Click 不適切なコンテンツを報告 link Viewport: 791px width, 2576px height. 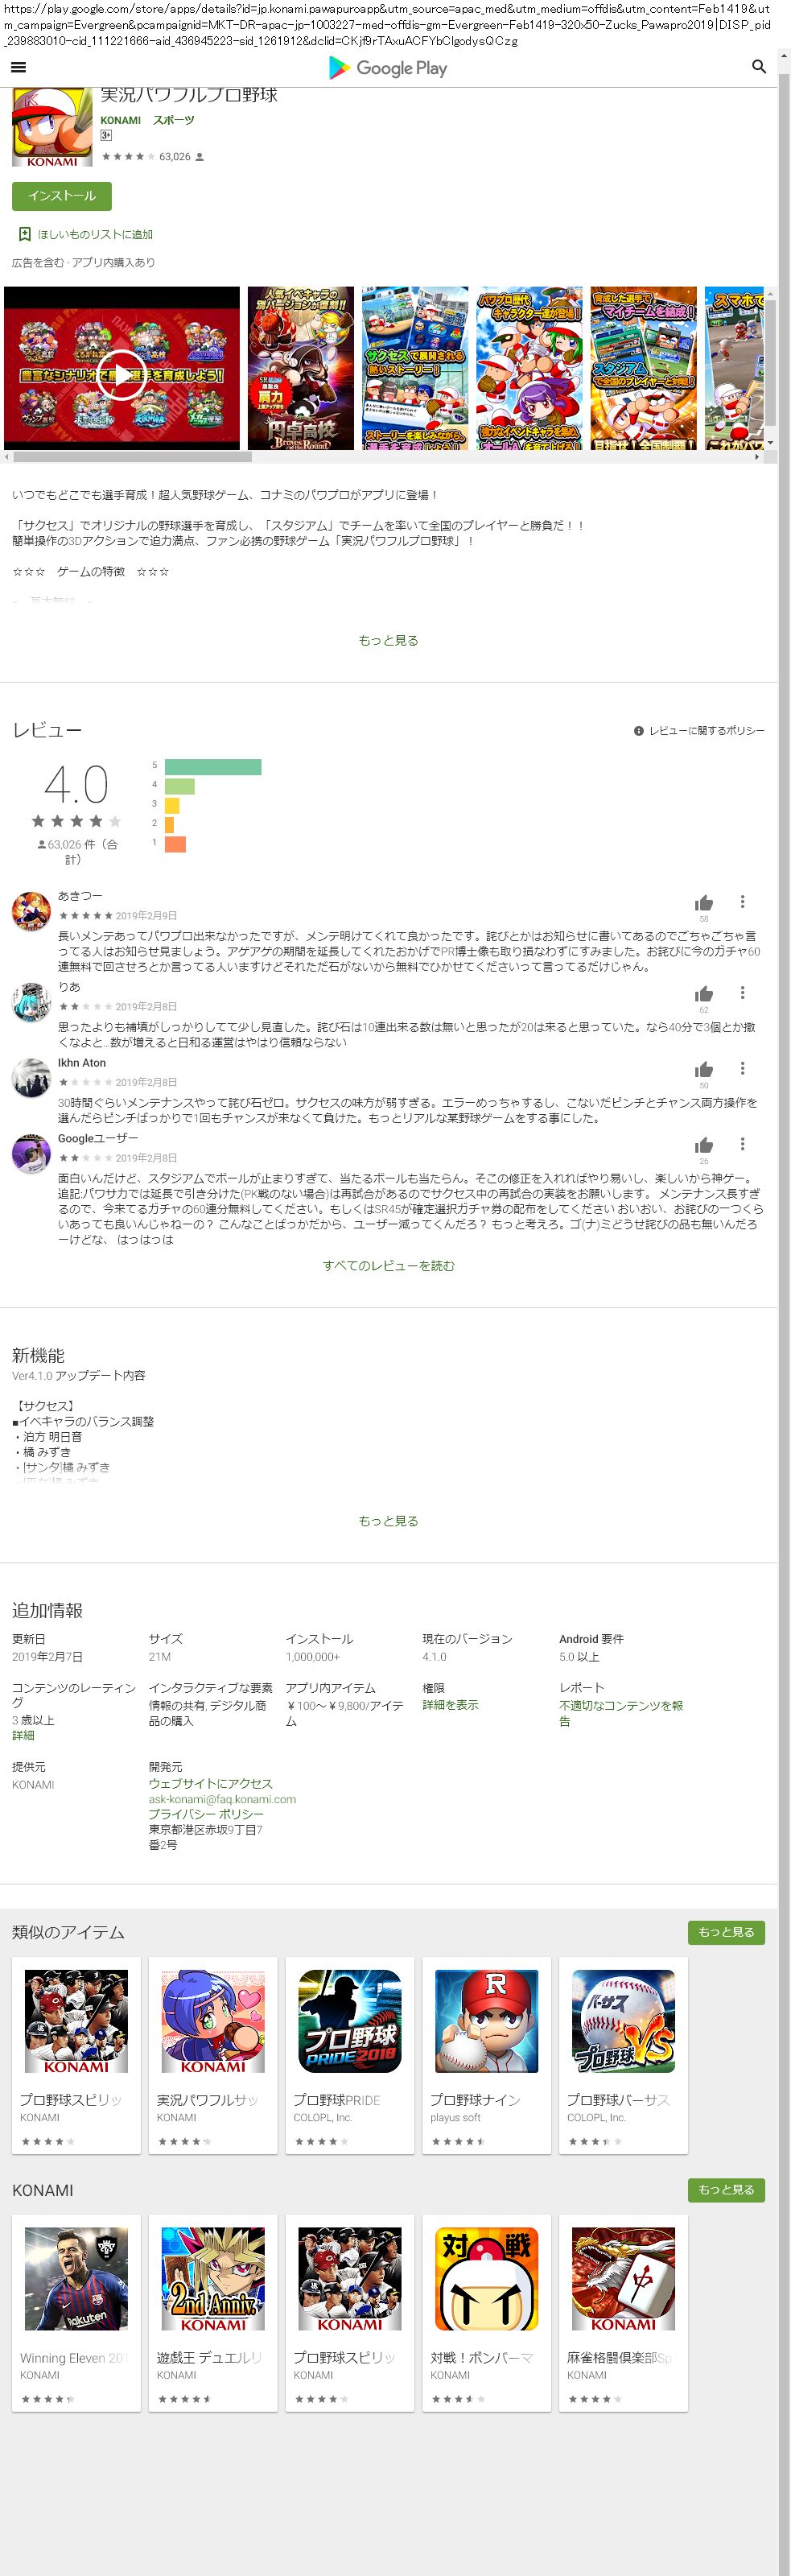pyautogui.click(x=620, y=1713)
